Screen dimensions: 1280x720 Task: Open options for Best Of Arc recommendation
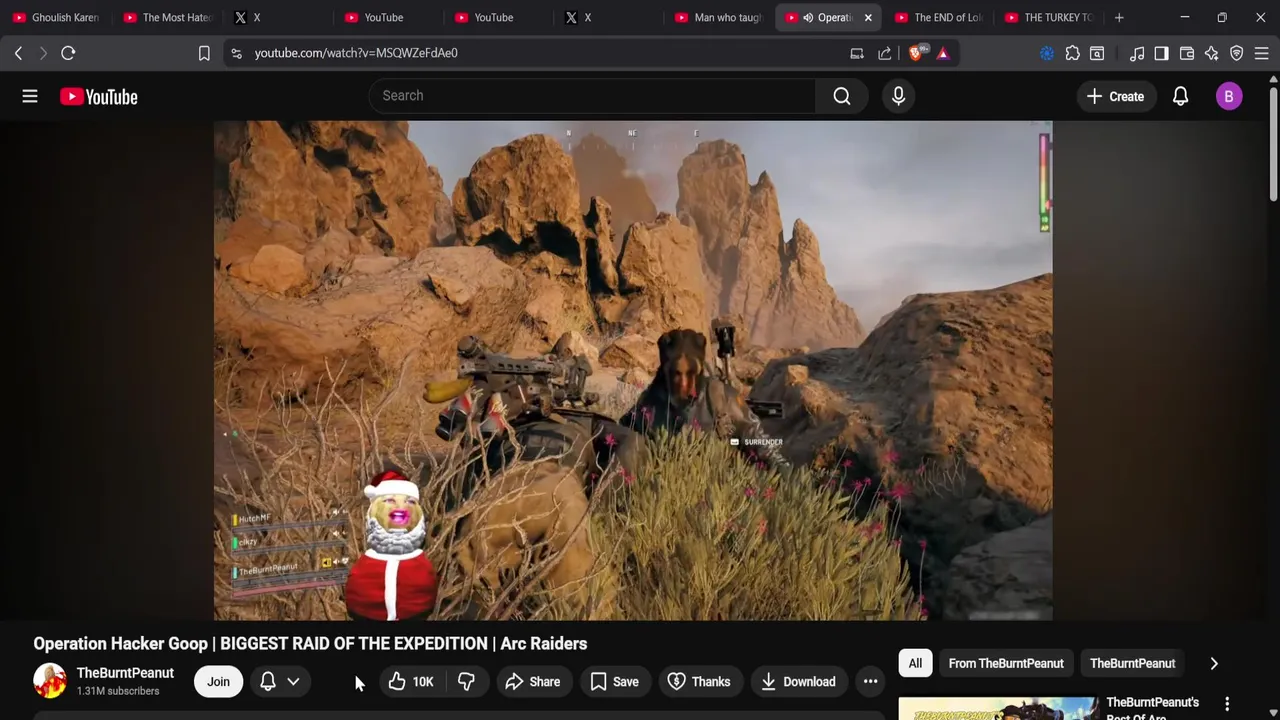(1227, 704)
